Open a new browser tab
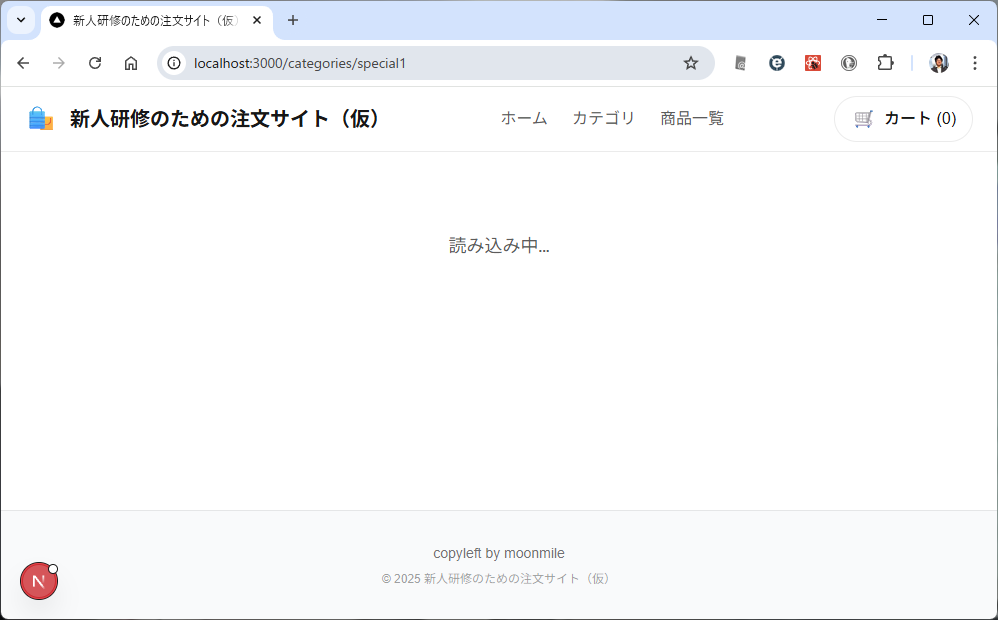 click(293, 20)
